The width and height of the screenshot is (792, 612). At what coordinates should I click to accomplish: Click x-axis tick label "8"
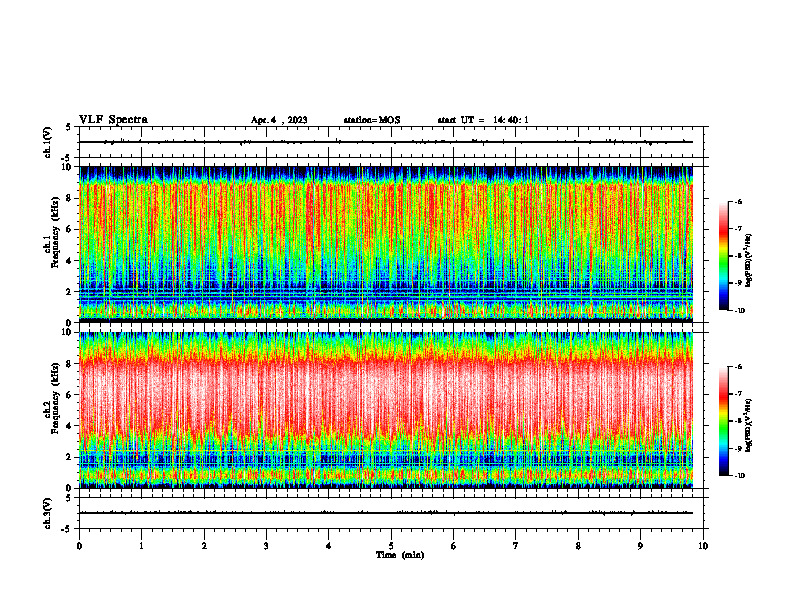pos(578,546)
